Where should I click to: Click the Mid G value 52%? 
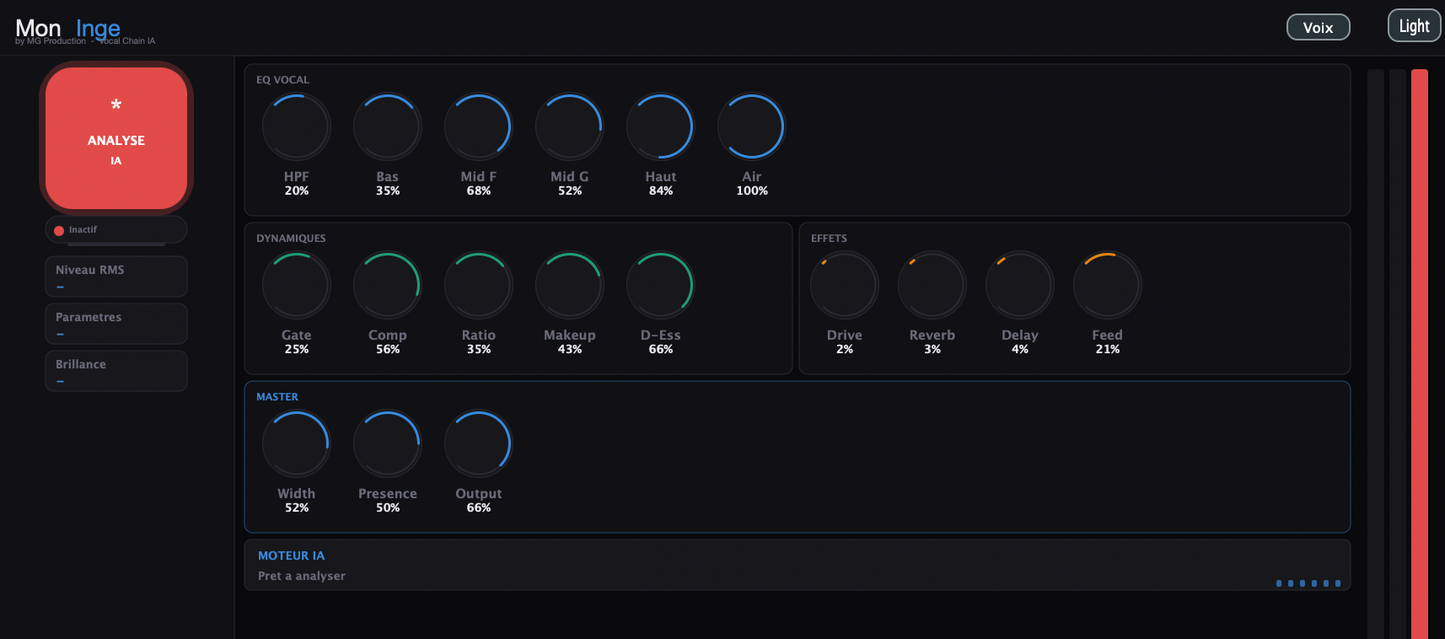pos(569,191)
